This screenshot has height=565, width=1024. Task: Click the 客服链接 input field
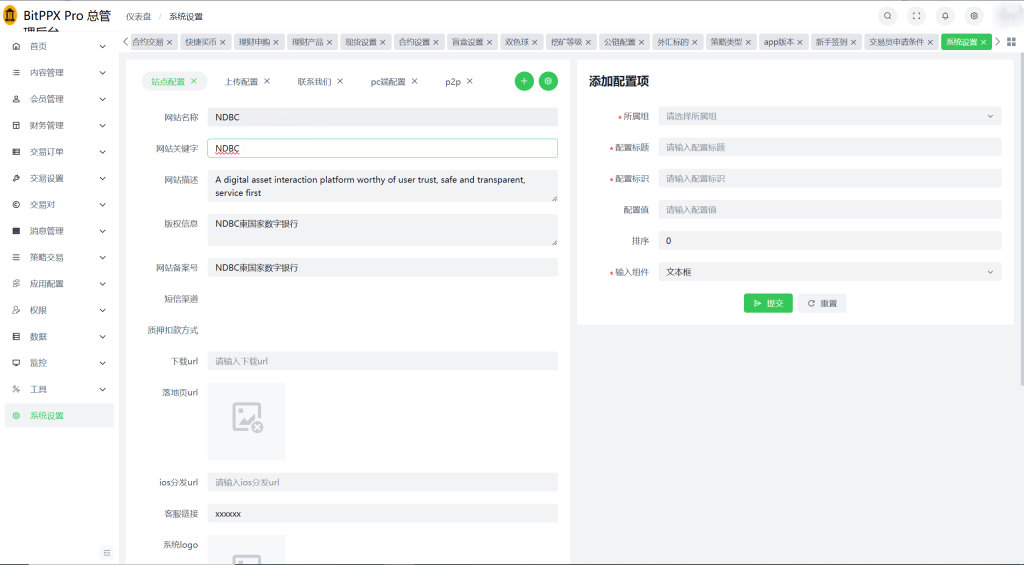(383, 513)
